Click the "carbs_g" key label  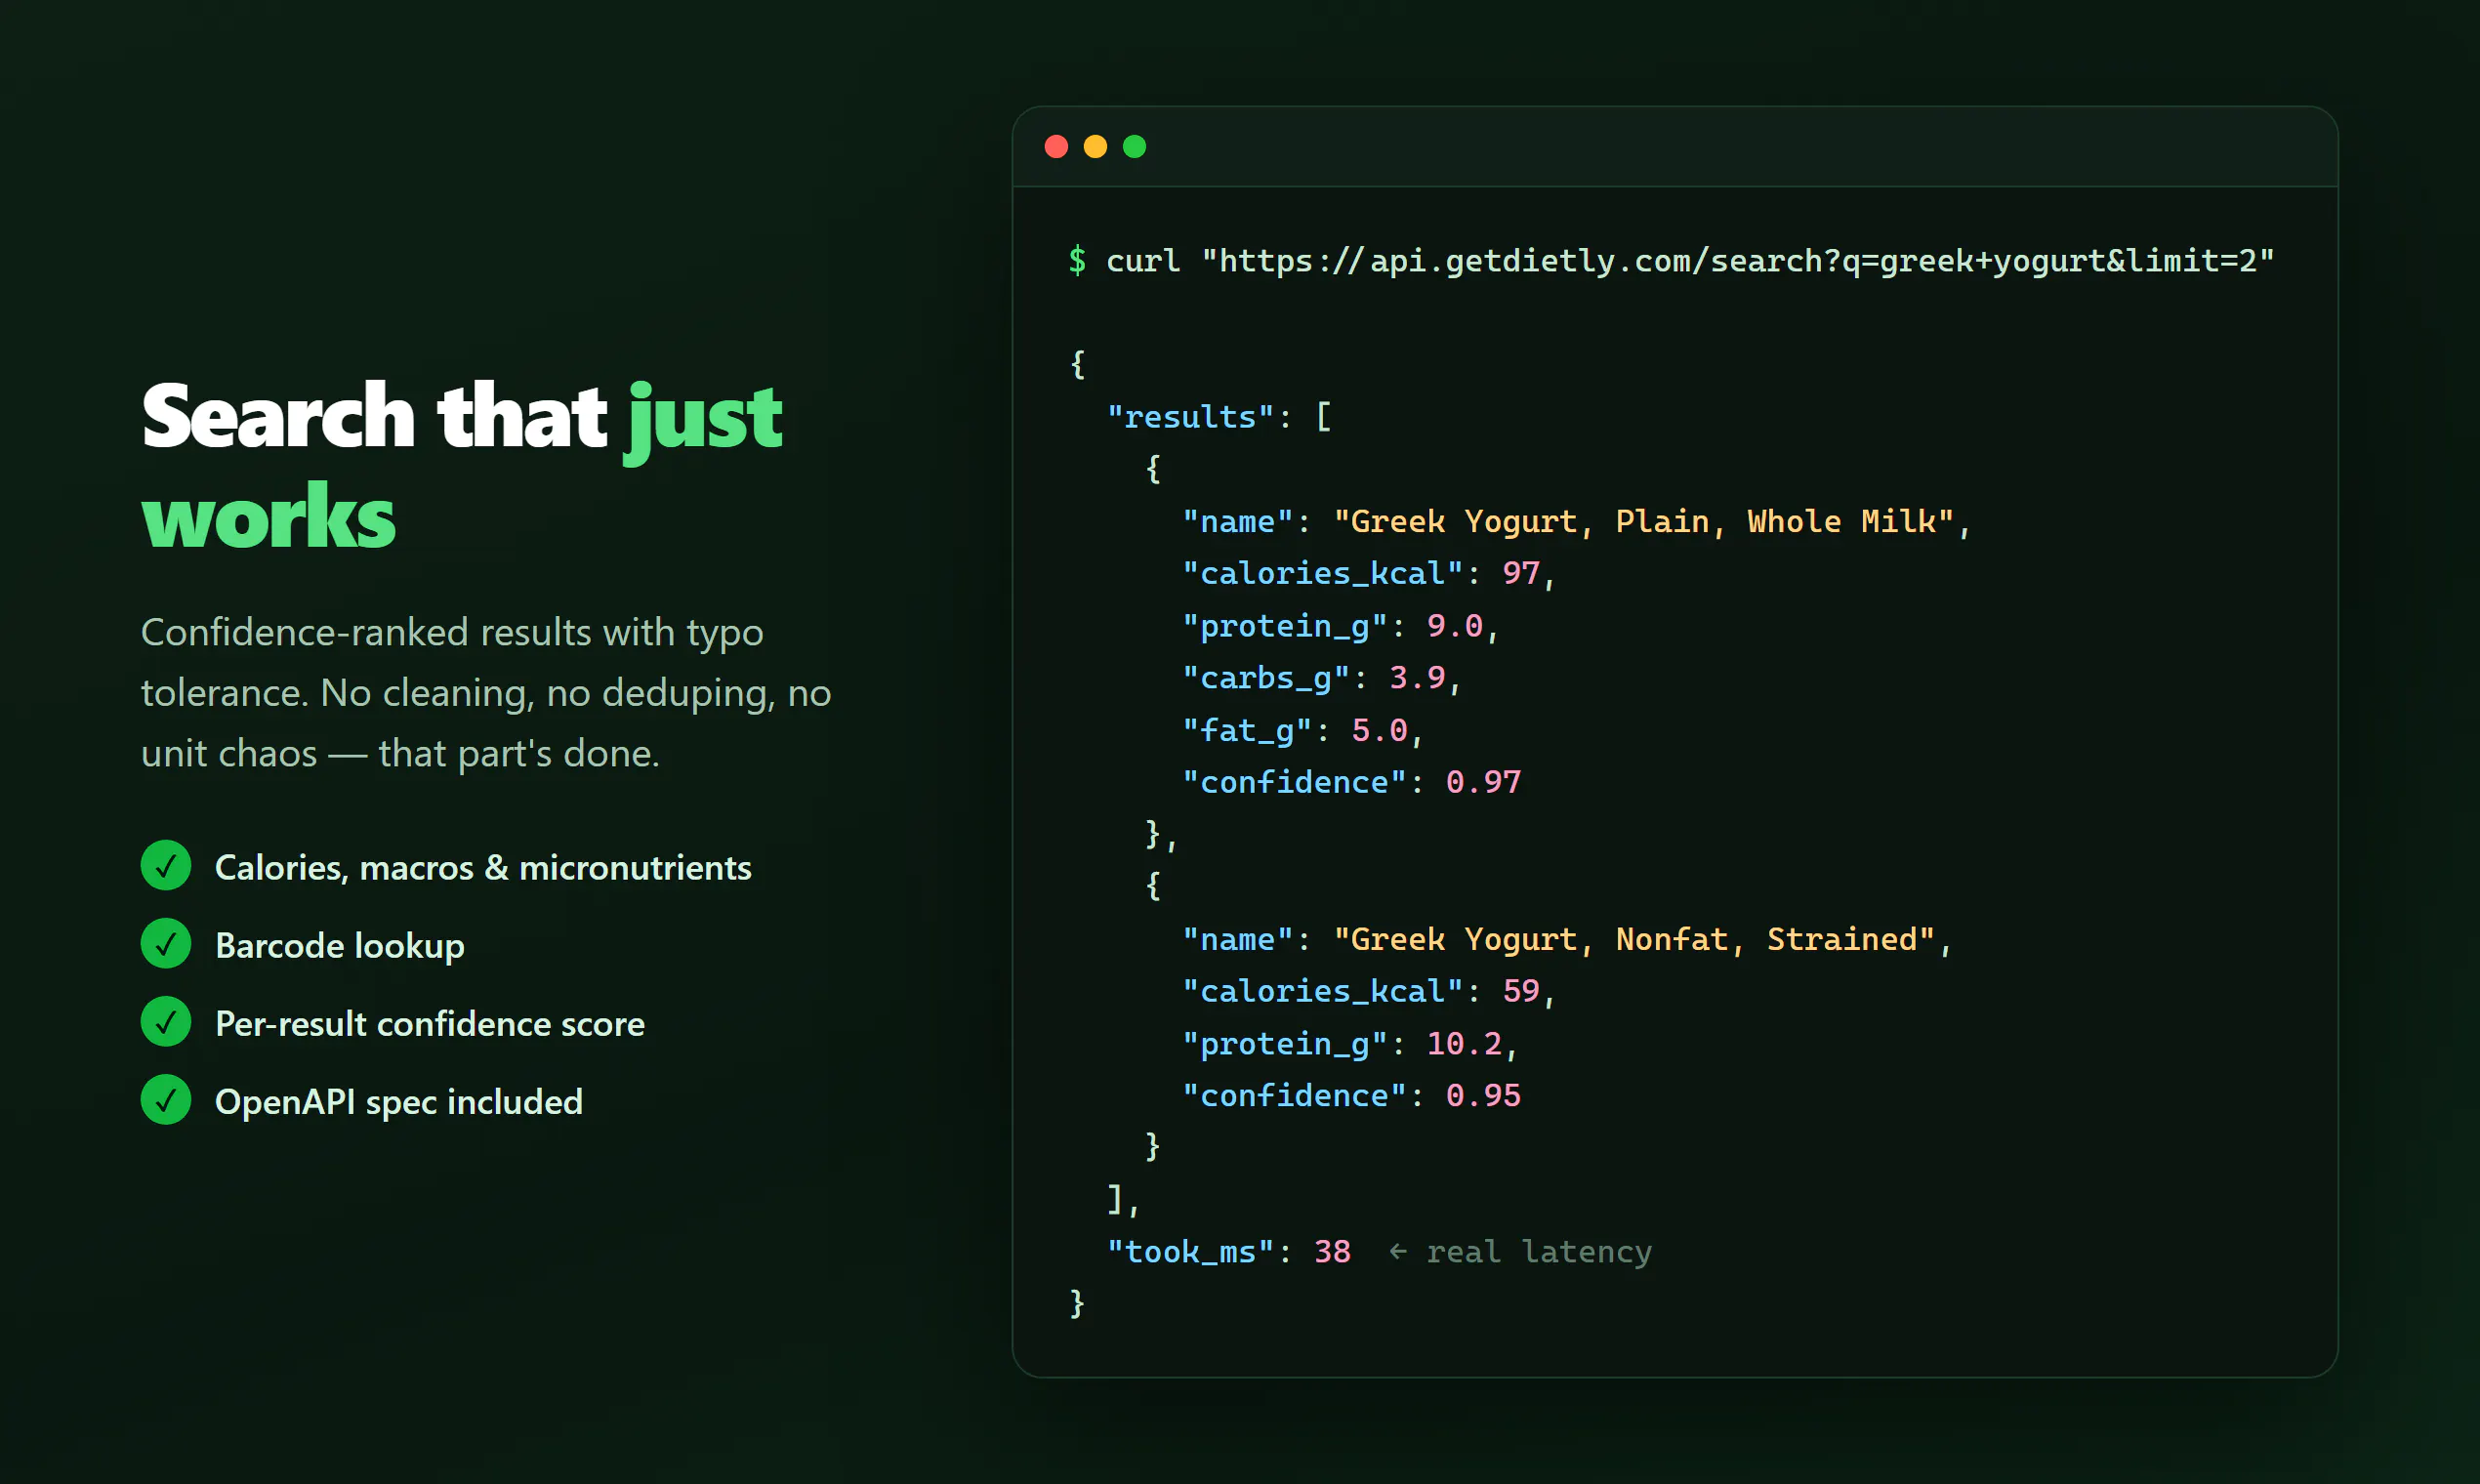pos(1265,679)
